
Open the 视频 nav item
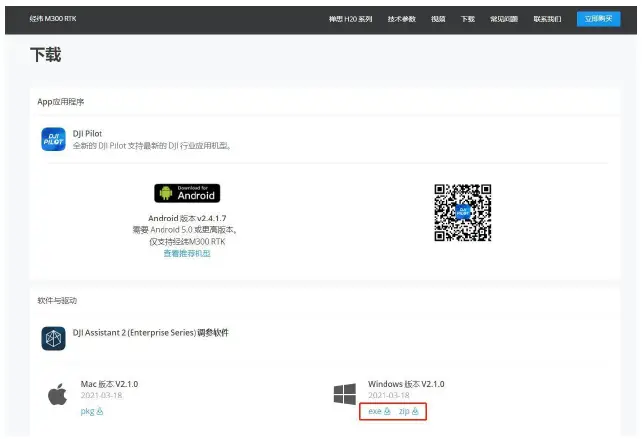click(x=438, y=19)
